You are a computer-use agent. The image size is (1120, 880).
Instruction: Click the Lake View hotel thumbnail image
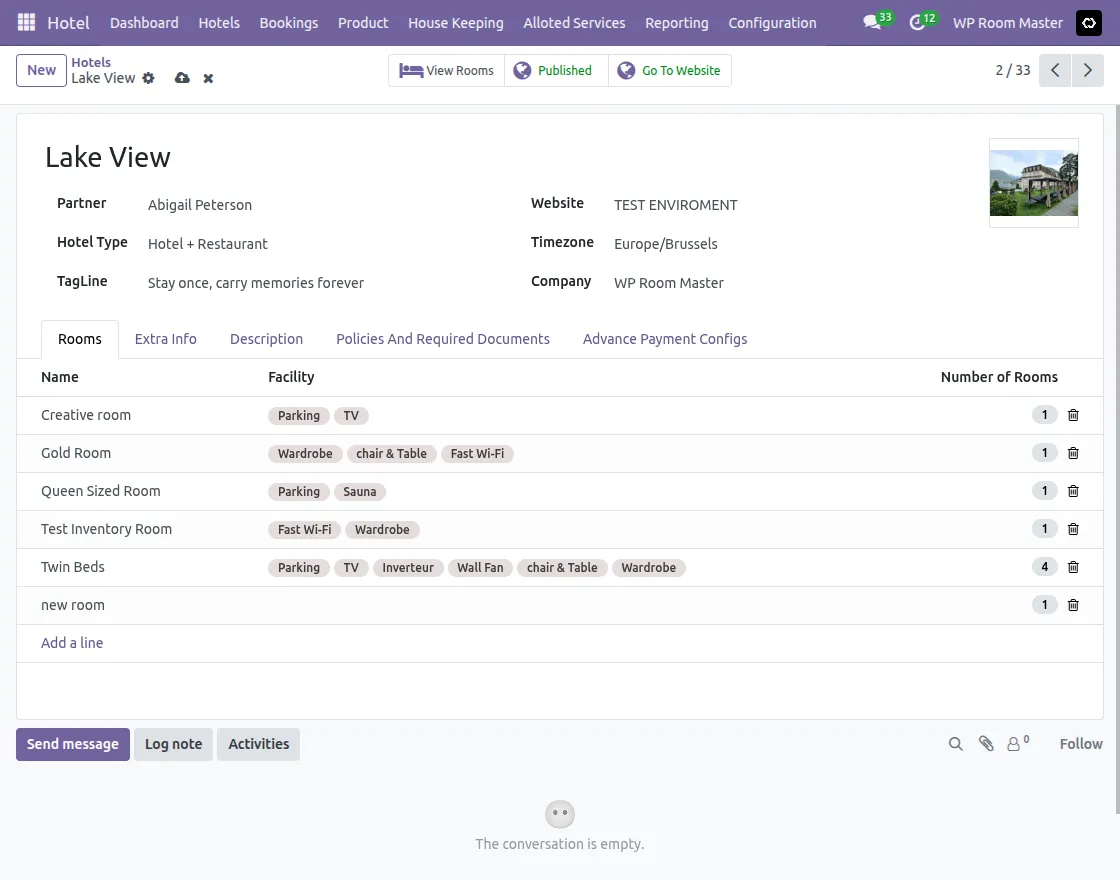pos(1033,183)
